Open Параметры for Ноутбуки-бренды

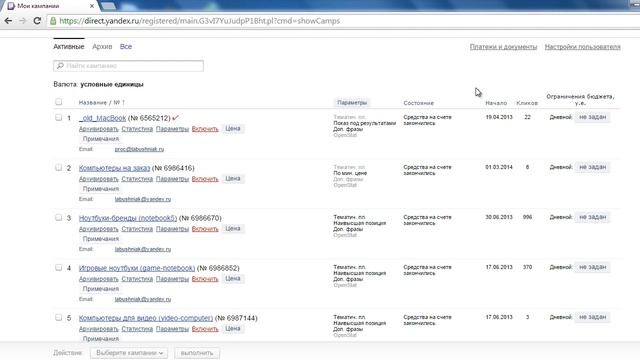point(172,229)
